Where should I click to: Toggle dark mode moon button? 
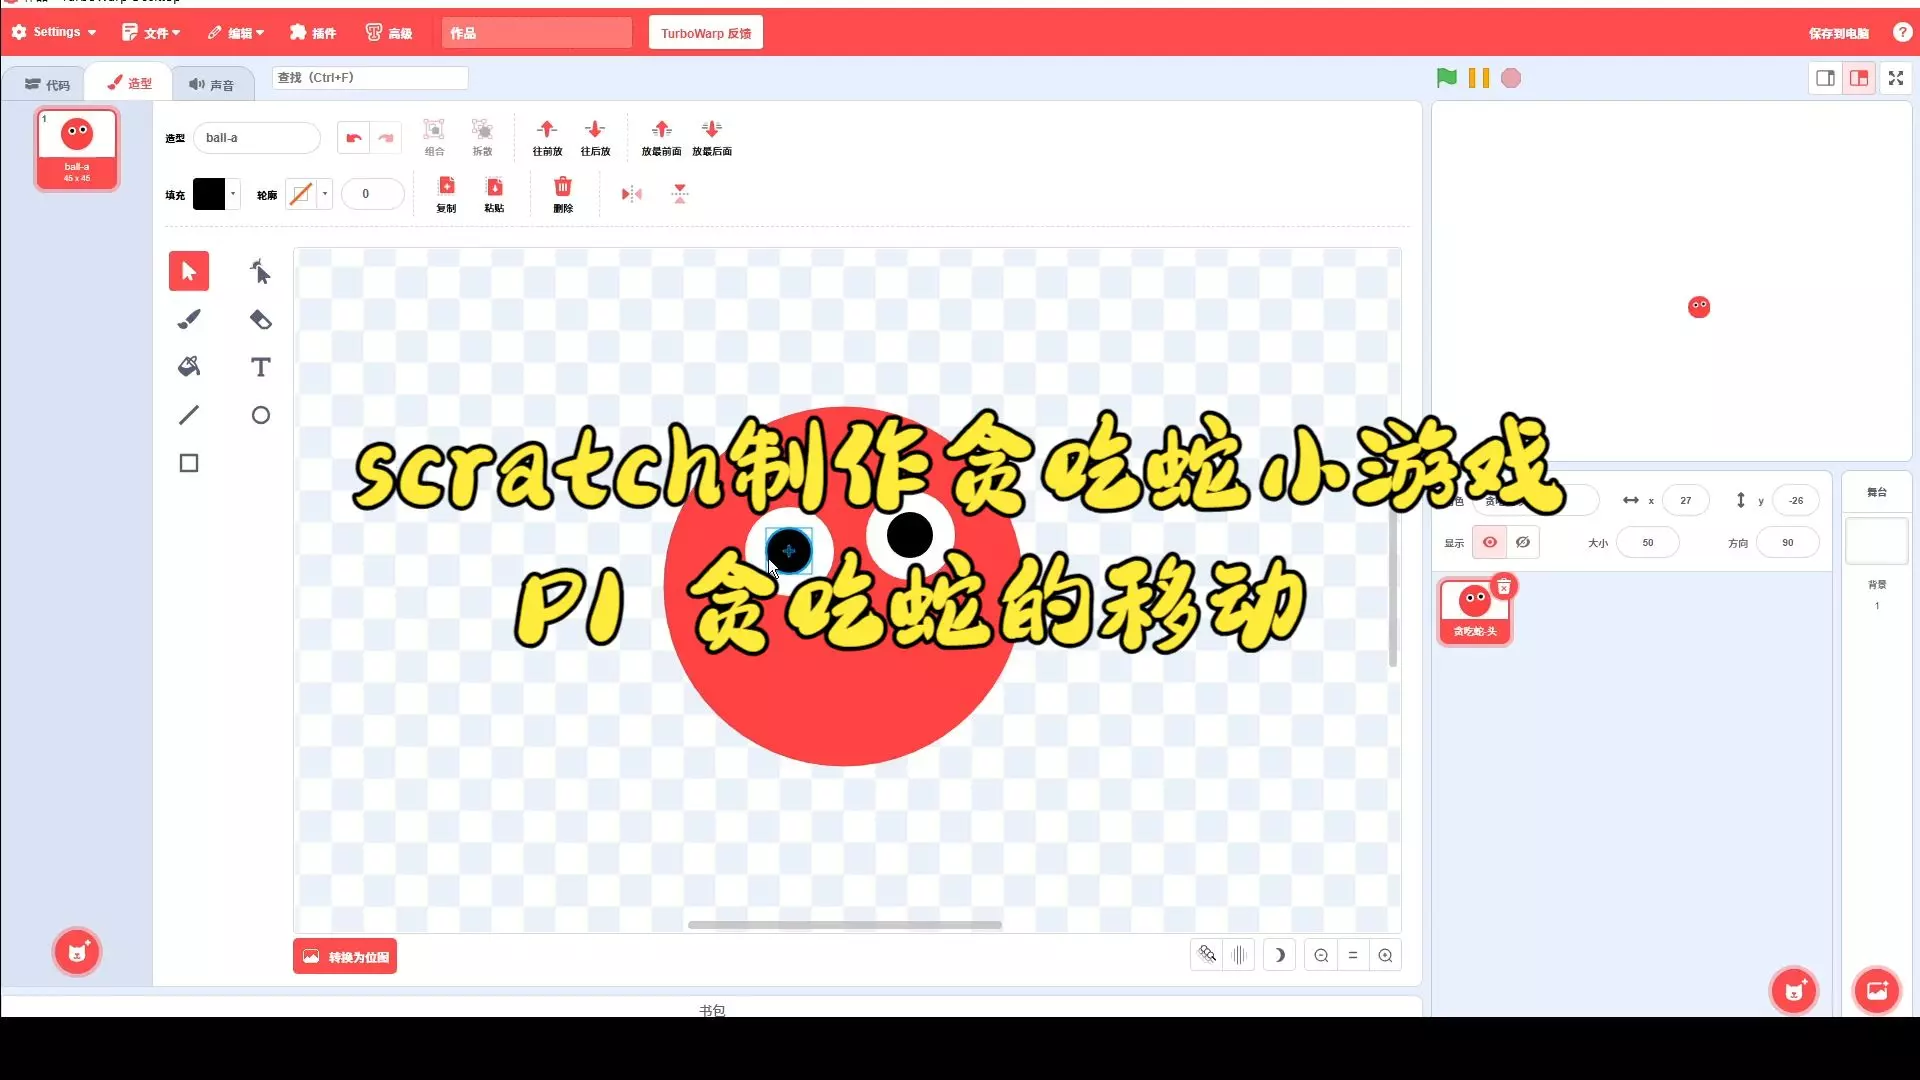click(1279, 955)
